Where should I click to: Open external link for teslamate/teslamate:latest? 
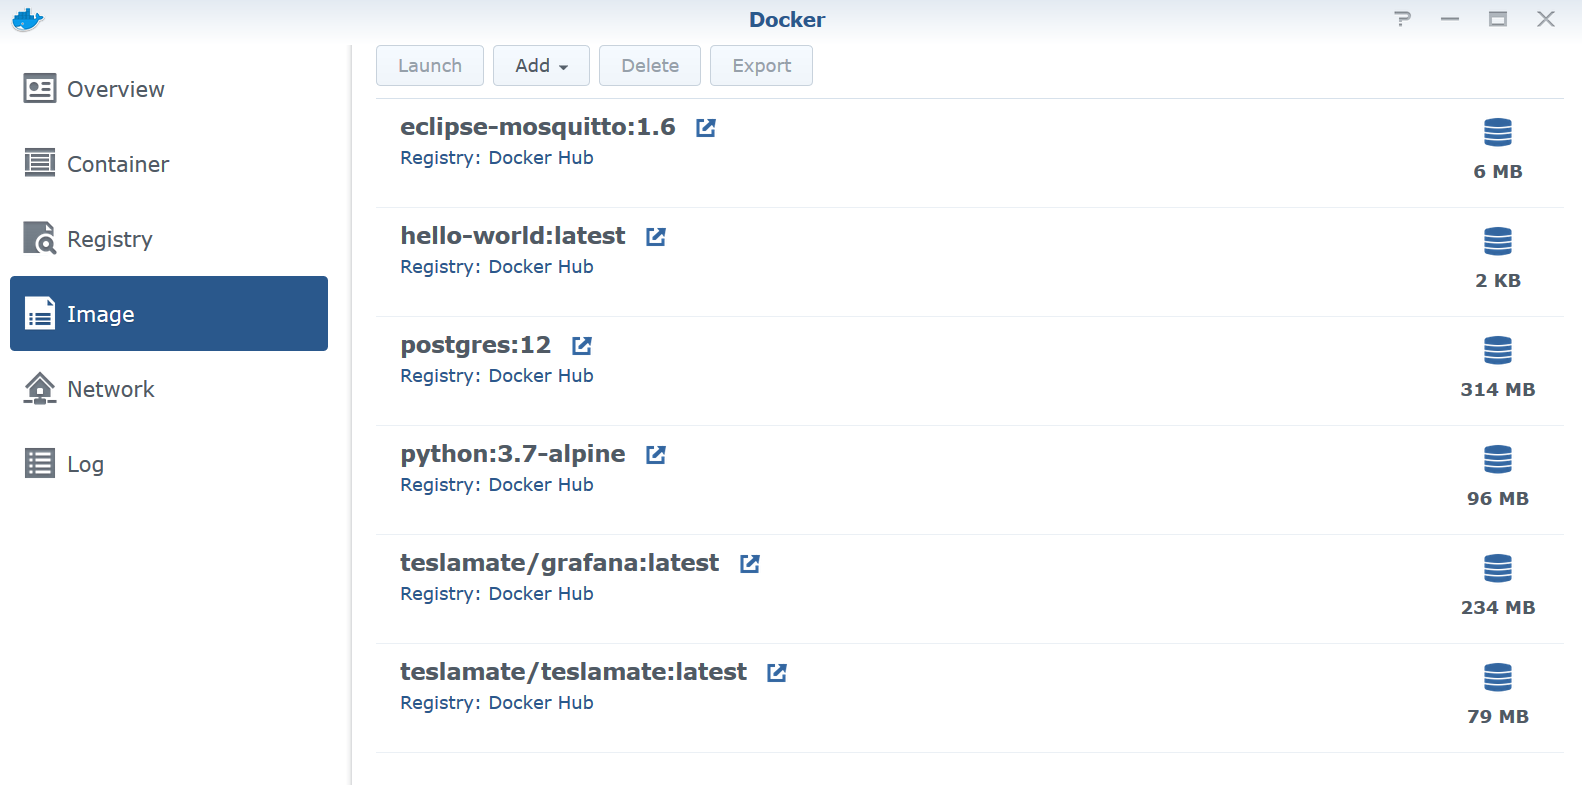(777, 672)
